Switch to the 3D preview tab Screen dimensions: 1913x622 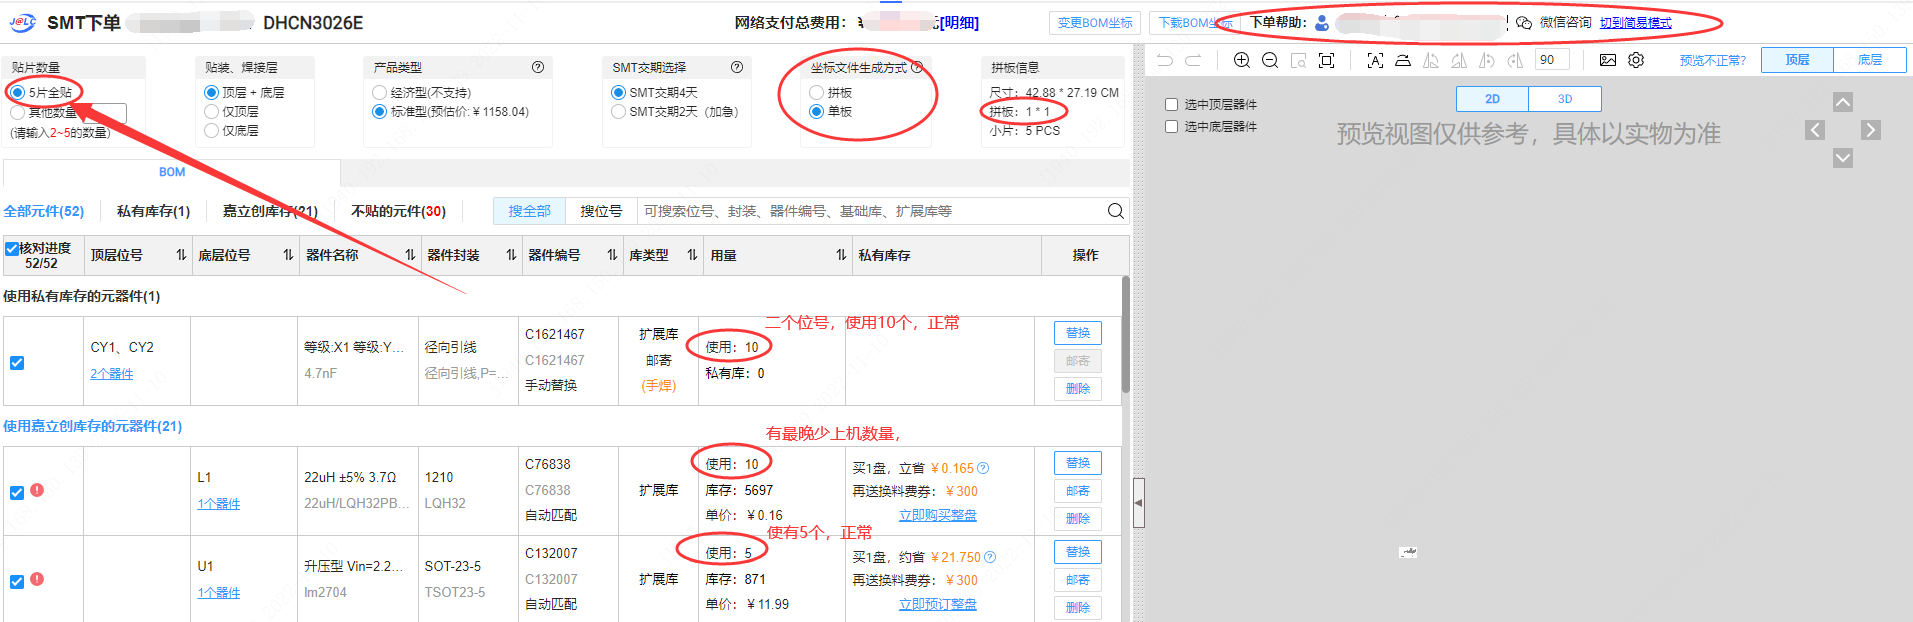(1565, 99)
